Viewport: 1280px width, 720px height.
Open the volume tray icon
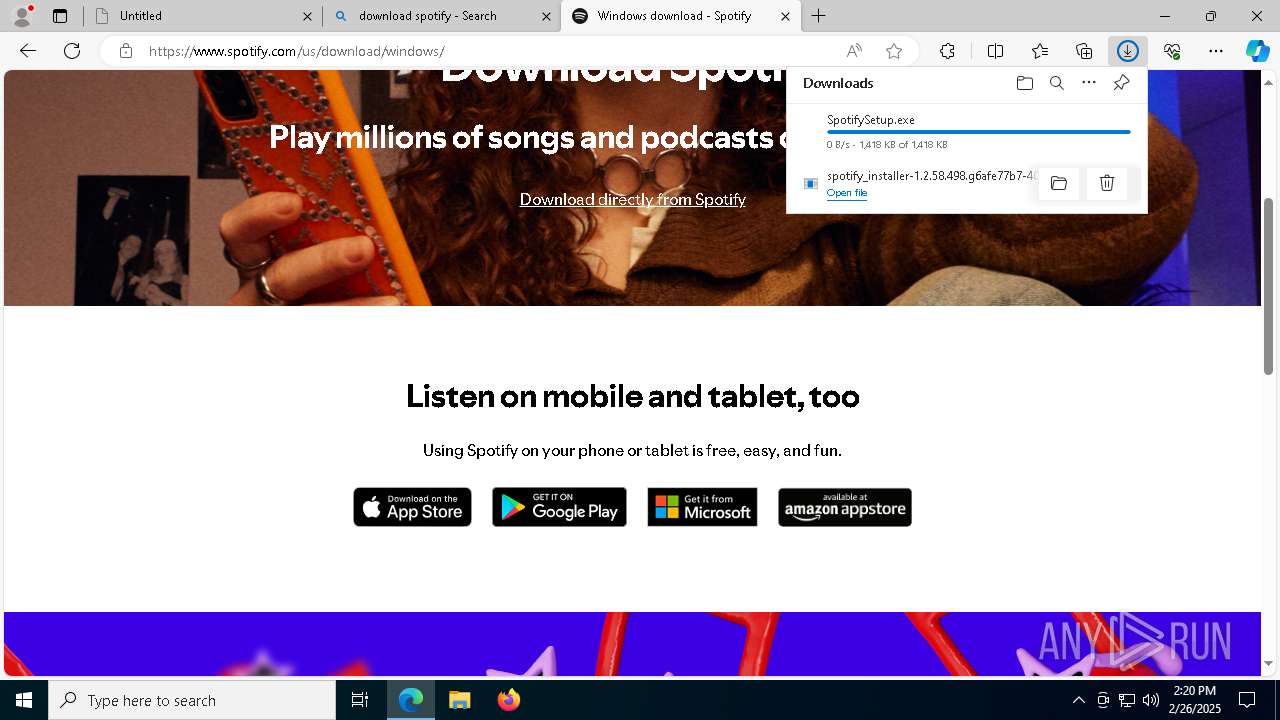pyautogui.click(x=1151, y=700)
